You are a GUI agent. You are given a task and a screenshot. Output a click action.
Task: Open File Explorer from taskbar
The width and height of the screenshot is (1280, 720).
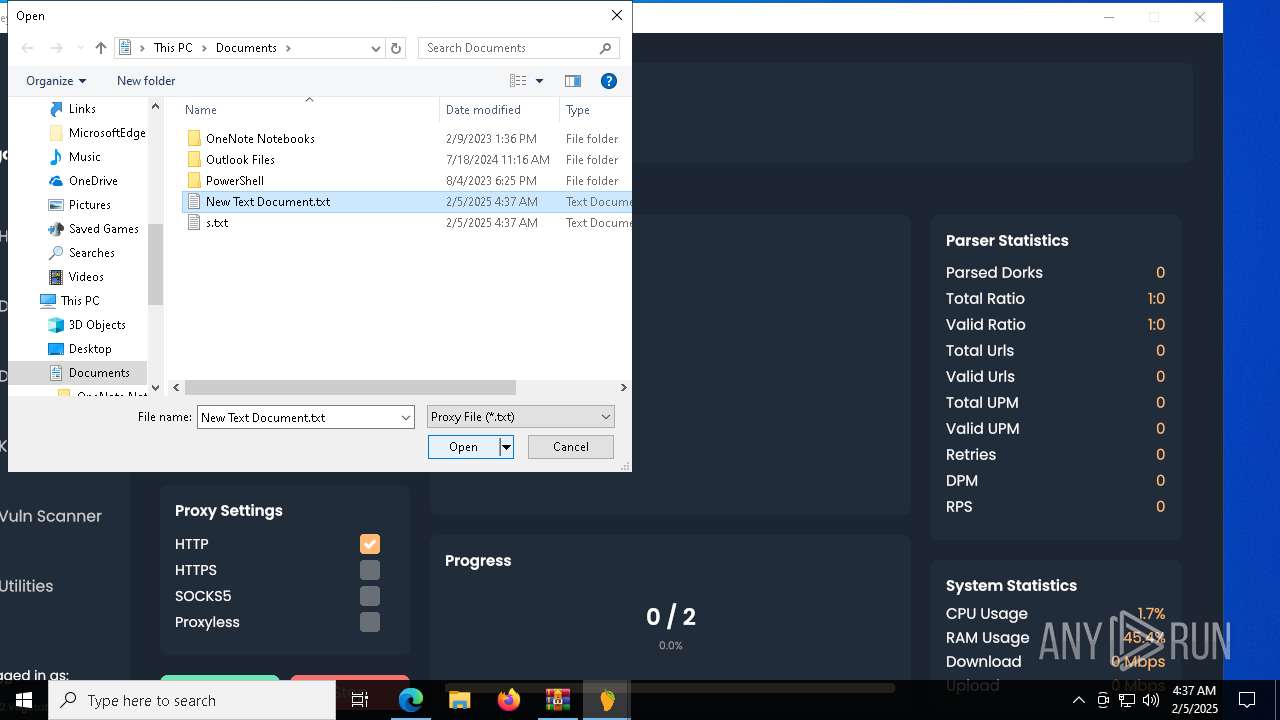tap(460, 700)
